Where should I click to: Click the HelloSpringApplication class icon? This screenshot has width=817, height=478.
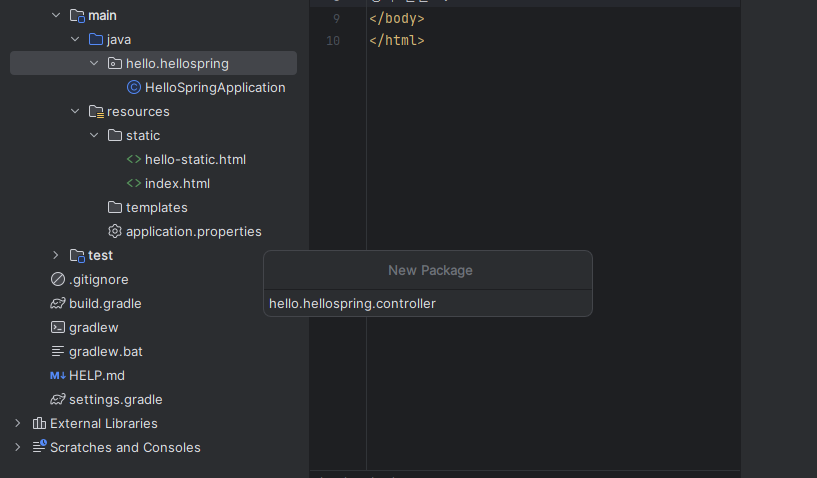134,88
